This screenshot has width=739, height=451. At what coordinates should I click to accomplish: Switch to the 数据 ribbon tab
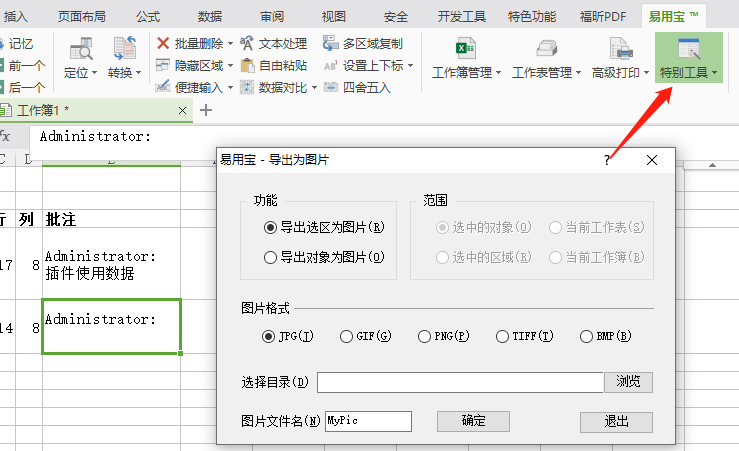tap(210, 17)
